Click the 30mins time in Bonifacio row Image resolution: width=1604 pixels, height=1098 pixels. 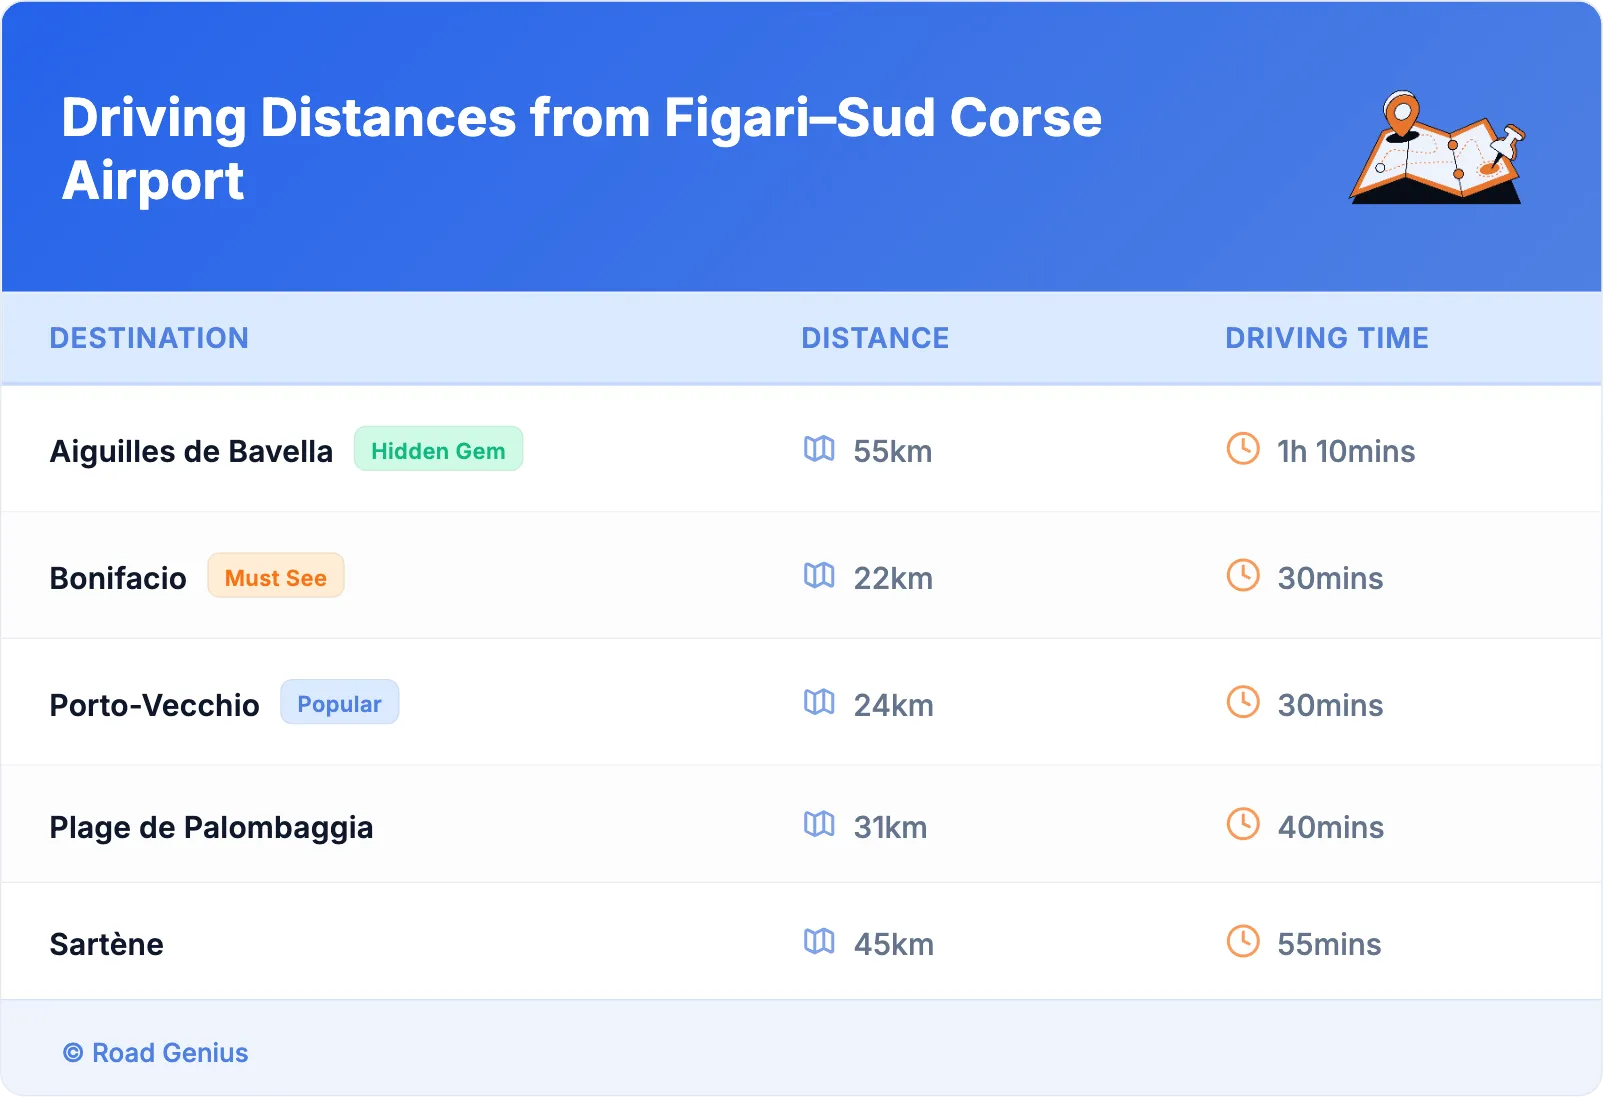pyautogui.click(x=1330, y=578)
